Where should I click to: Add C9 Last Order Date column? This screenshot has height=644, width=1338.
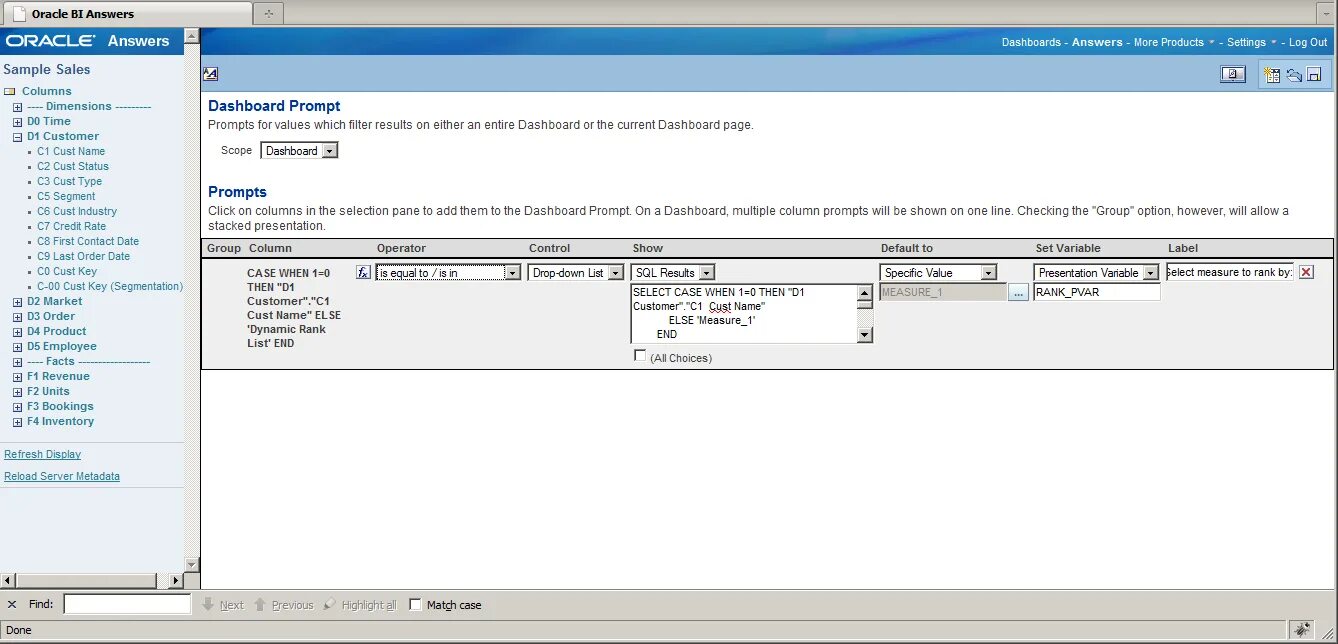tap(84, 256)
